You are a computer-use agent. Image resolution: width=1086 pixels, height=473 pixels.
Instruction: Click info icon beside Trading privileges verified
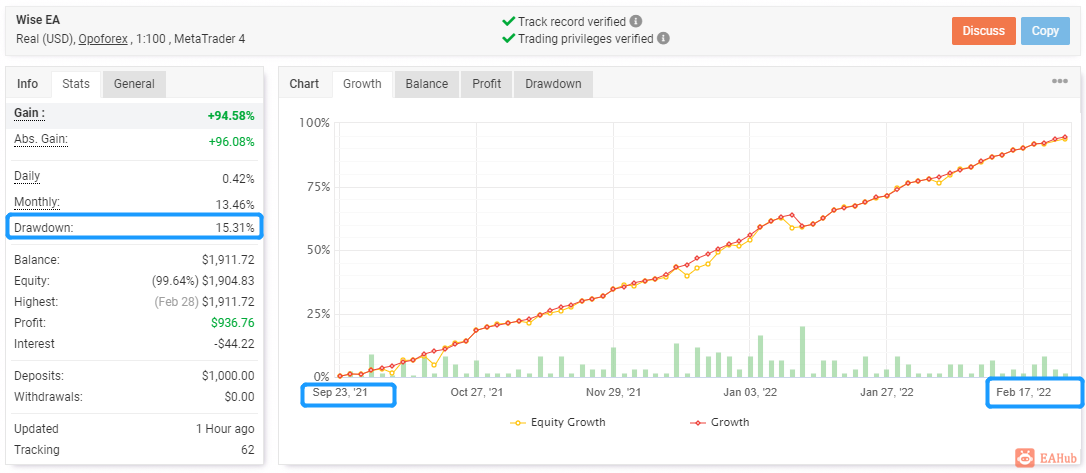(664, 39)
